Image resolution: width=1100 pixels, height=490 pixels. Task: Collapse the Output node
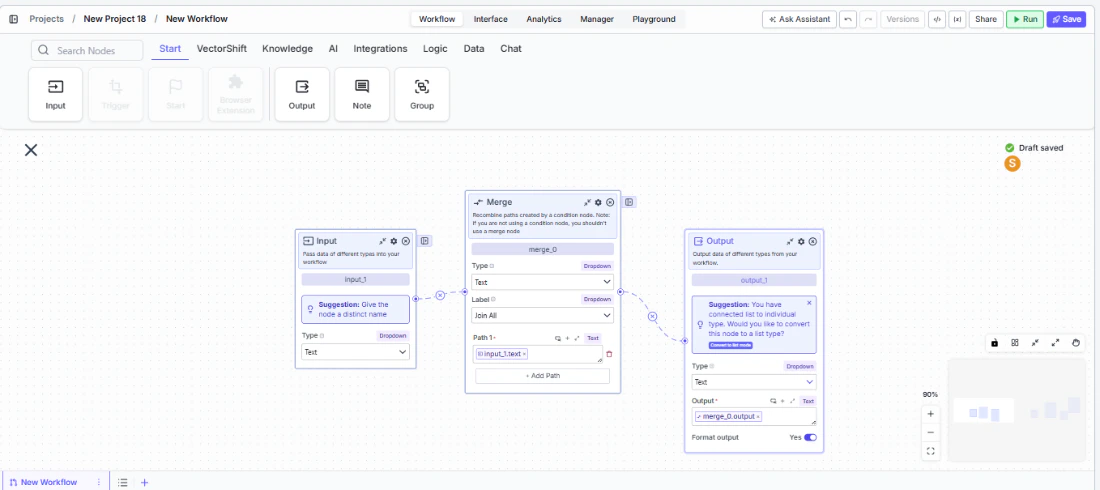point(790,241)
